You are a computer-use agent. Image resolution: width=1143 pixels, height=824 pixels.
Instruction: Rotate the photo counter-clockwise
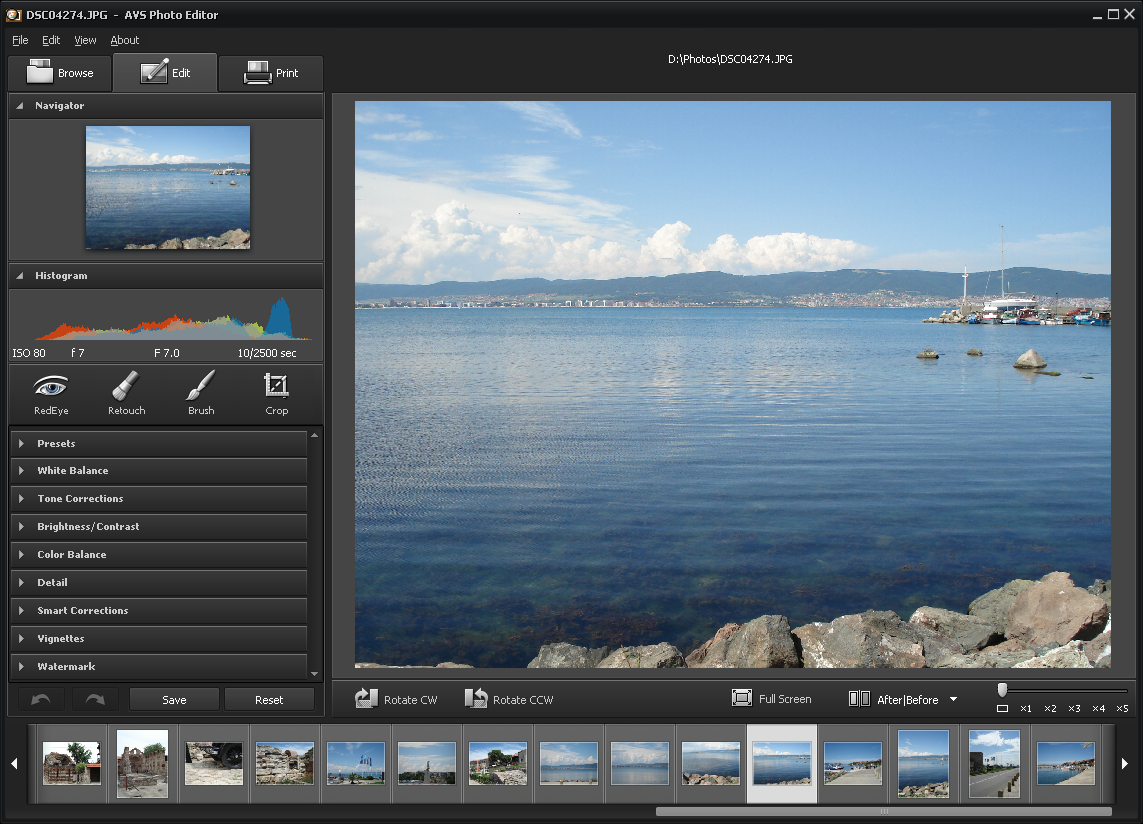[x=509, y=699]
